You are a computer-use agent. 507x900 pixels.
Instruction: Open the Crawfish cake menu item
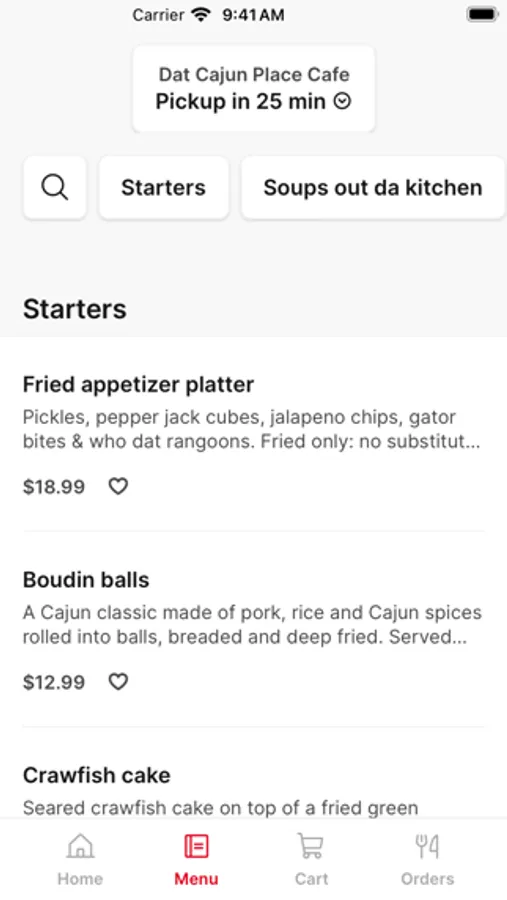[253, 791]
